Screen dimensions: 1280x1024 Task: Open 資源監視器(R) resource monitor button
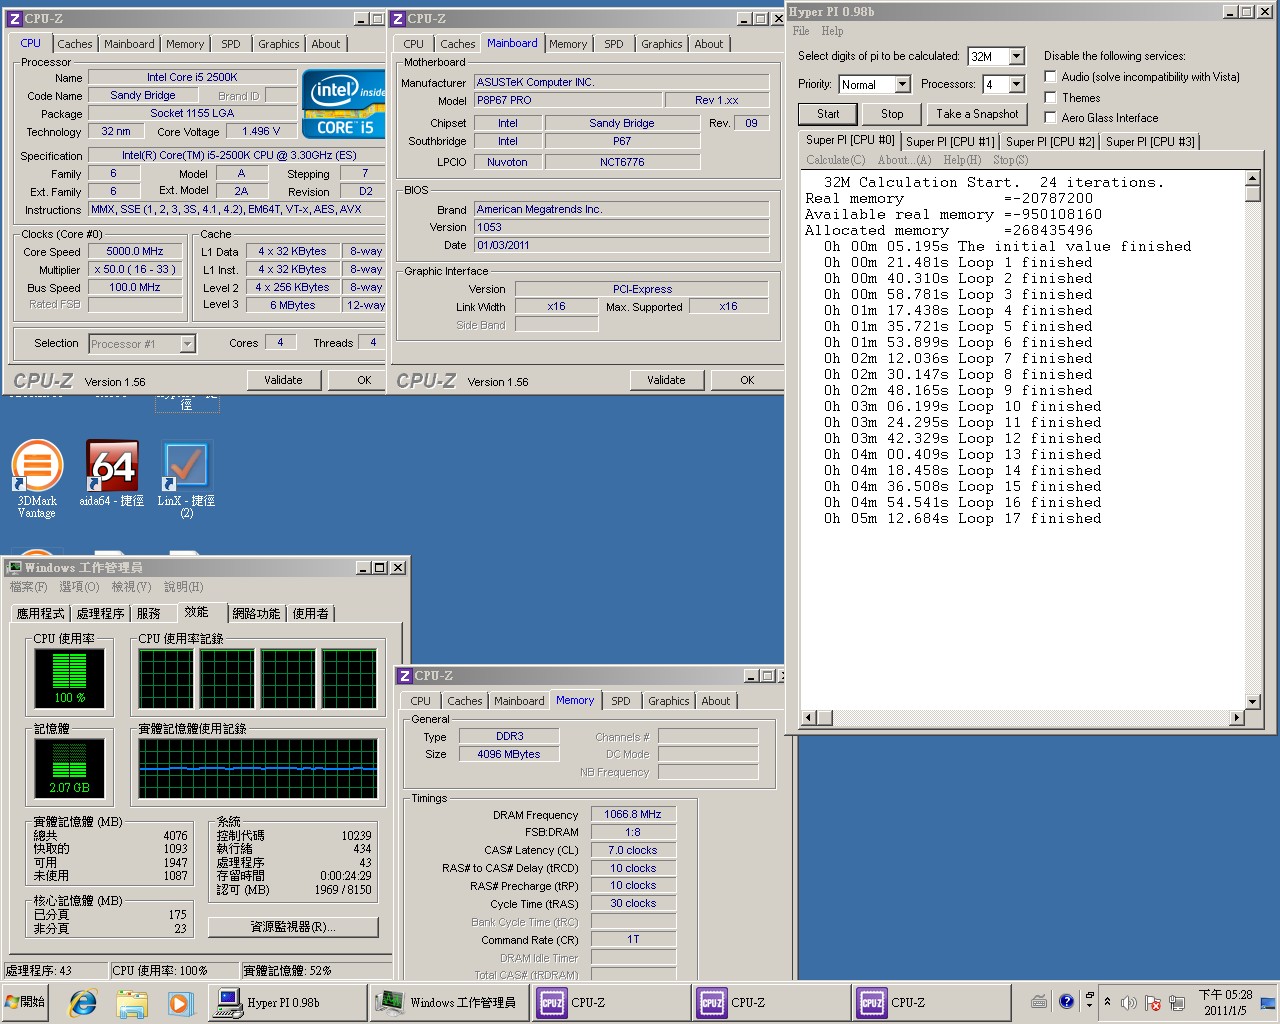pyautogui.click(x=293, y=927)
